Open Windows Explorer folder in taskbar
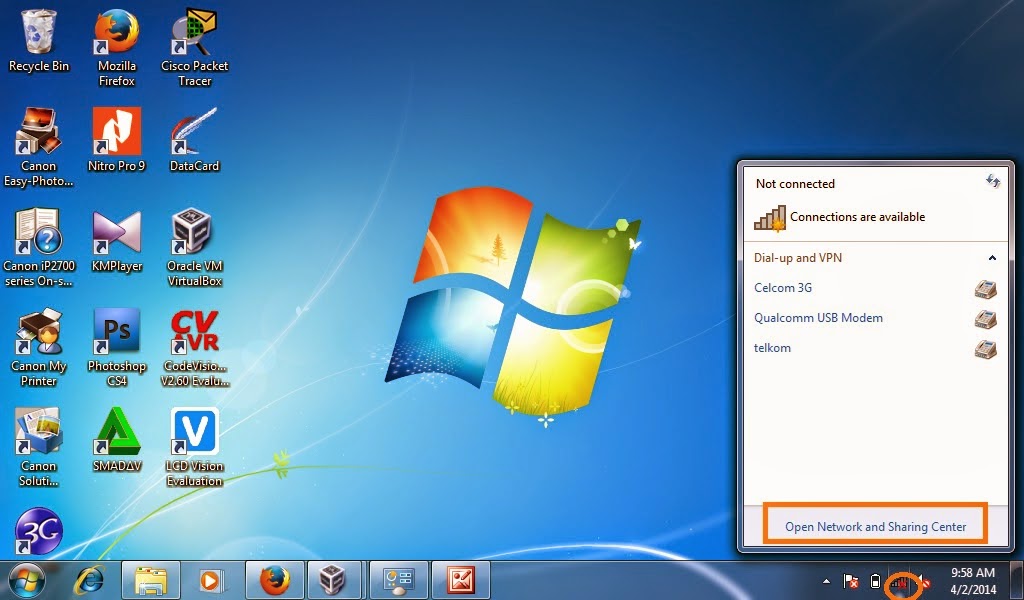 click(x=151, y=580)
